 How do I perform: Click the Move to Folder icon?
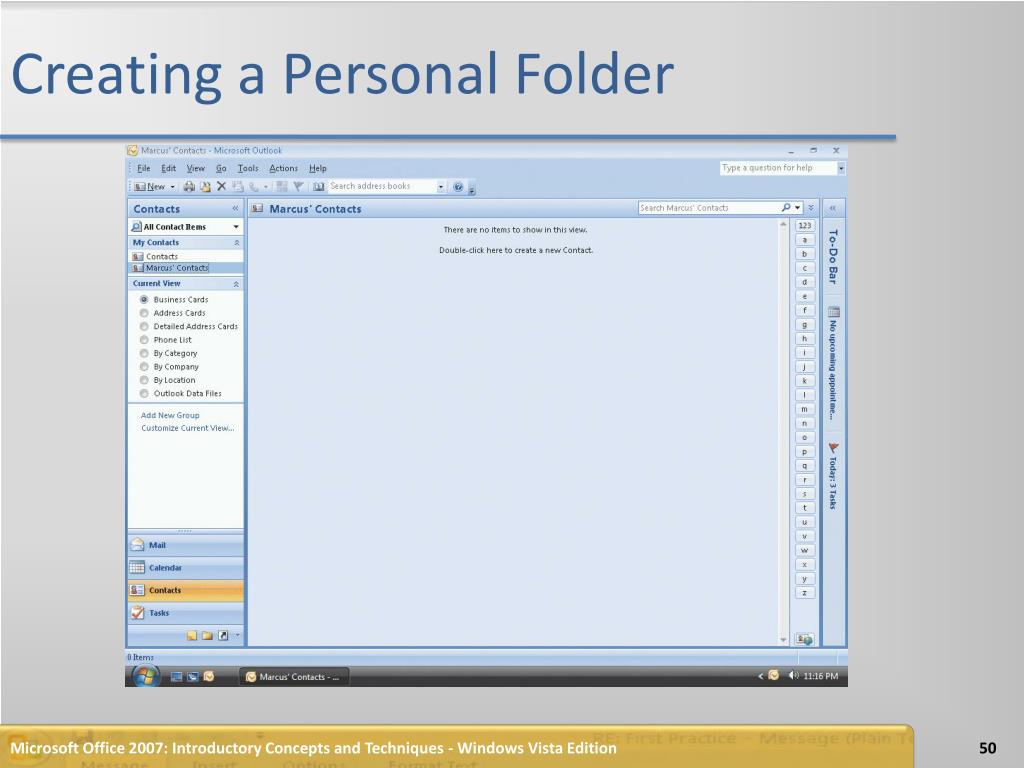(205, 187)
